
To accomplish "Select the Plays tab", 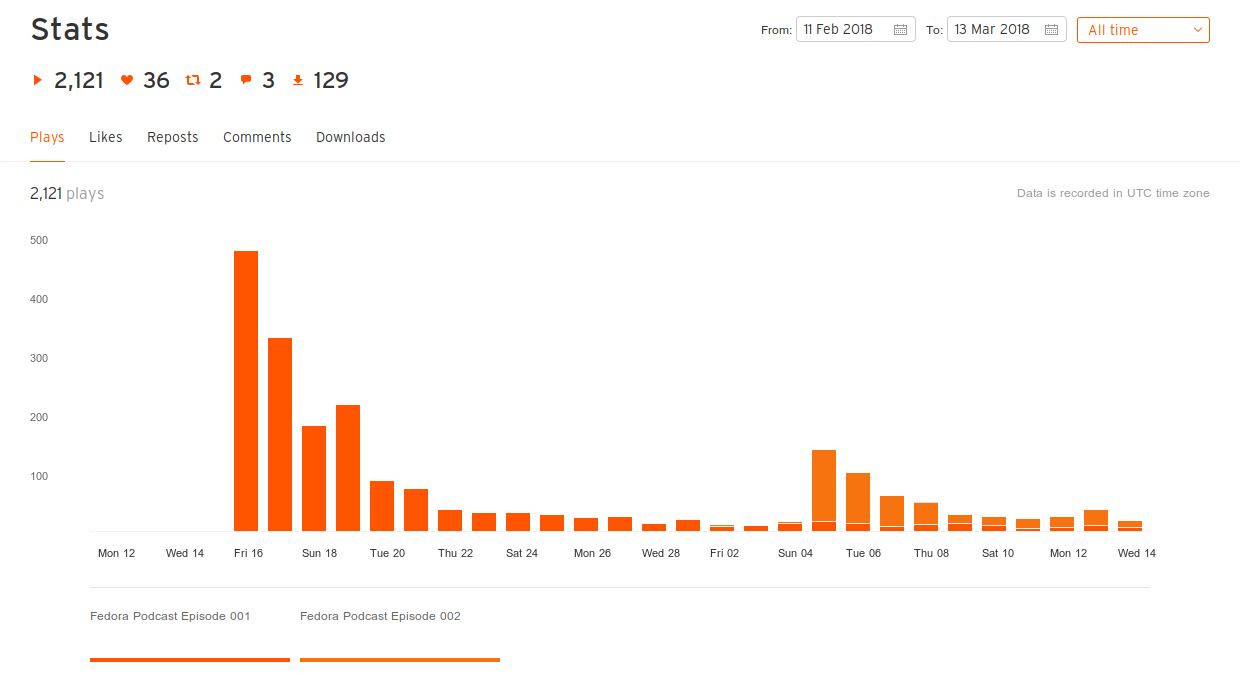I will (47, 137).
